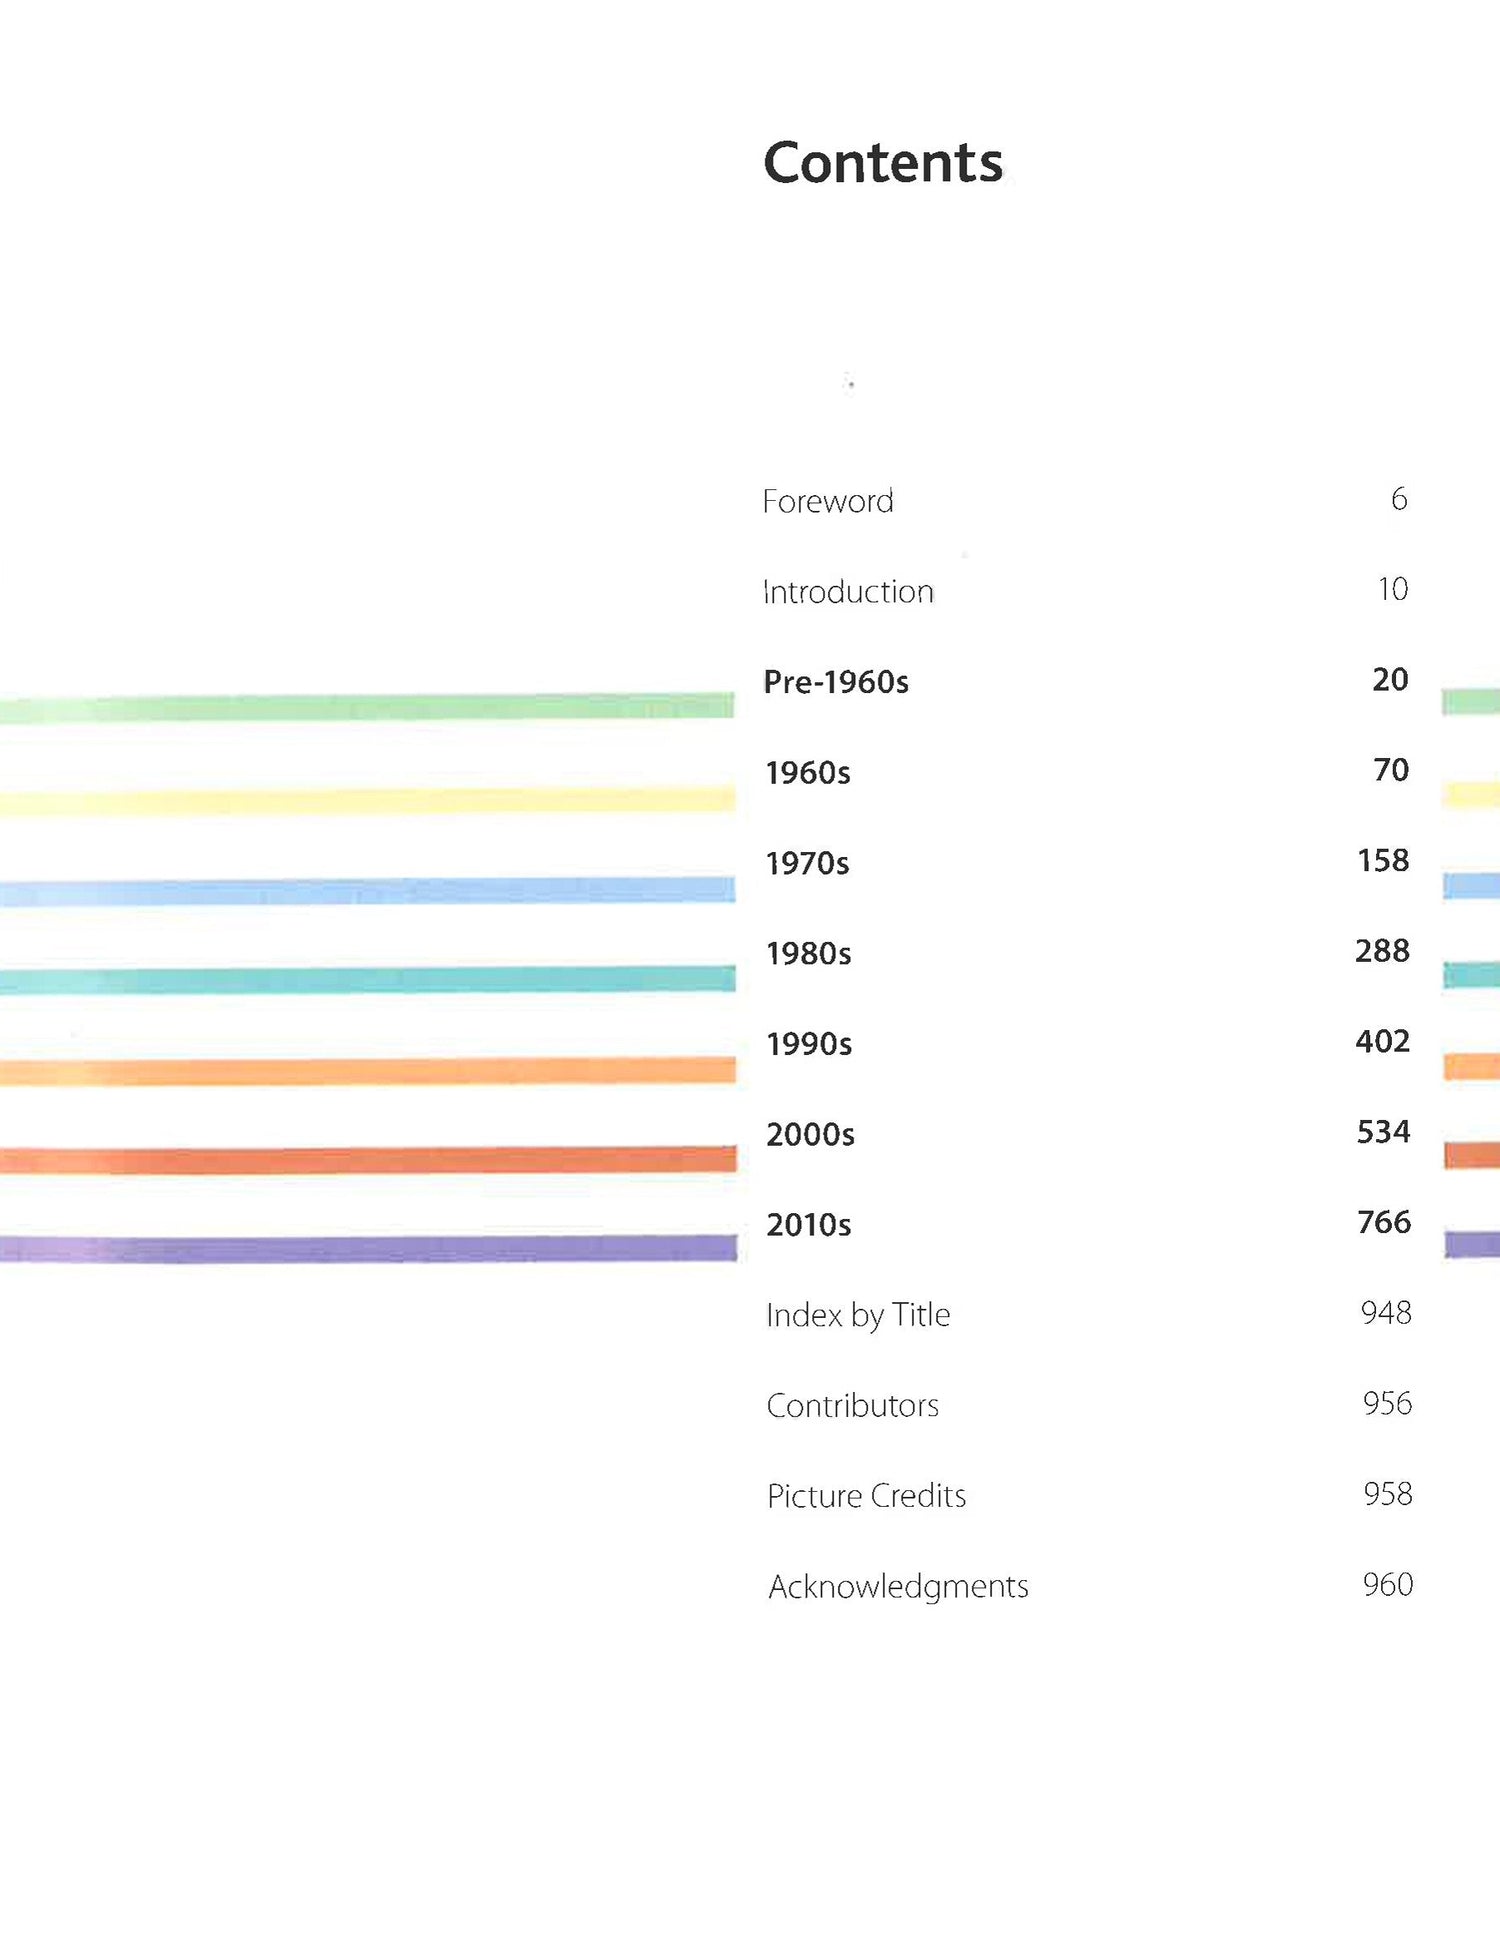Open the 1980s chapter entry
Screen dimensions: 1500x1942
click(808, 954)
